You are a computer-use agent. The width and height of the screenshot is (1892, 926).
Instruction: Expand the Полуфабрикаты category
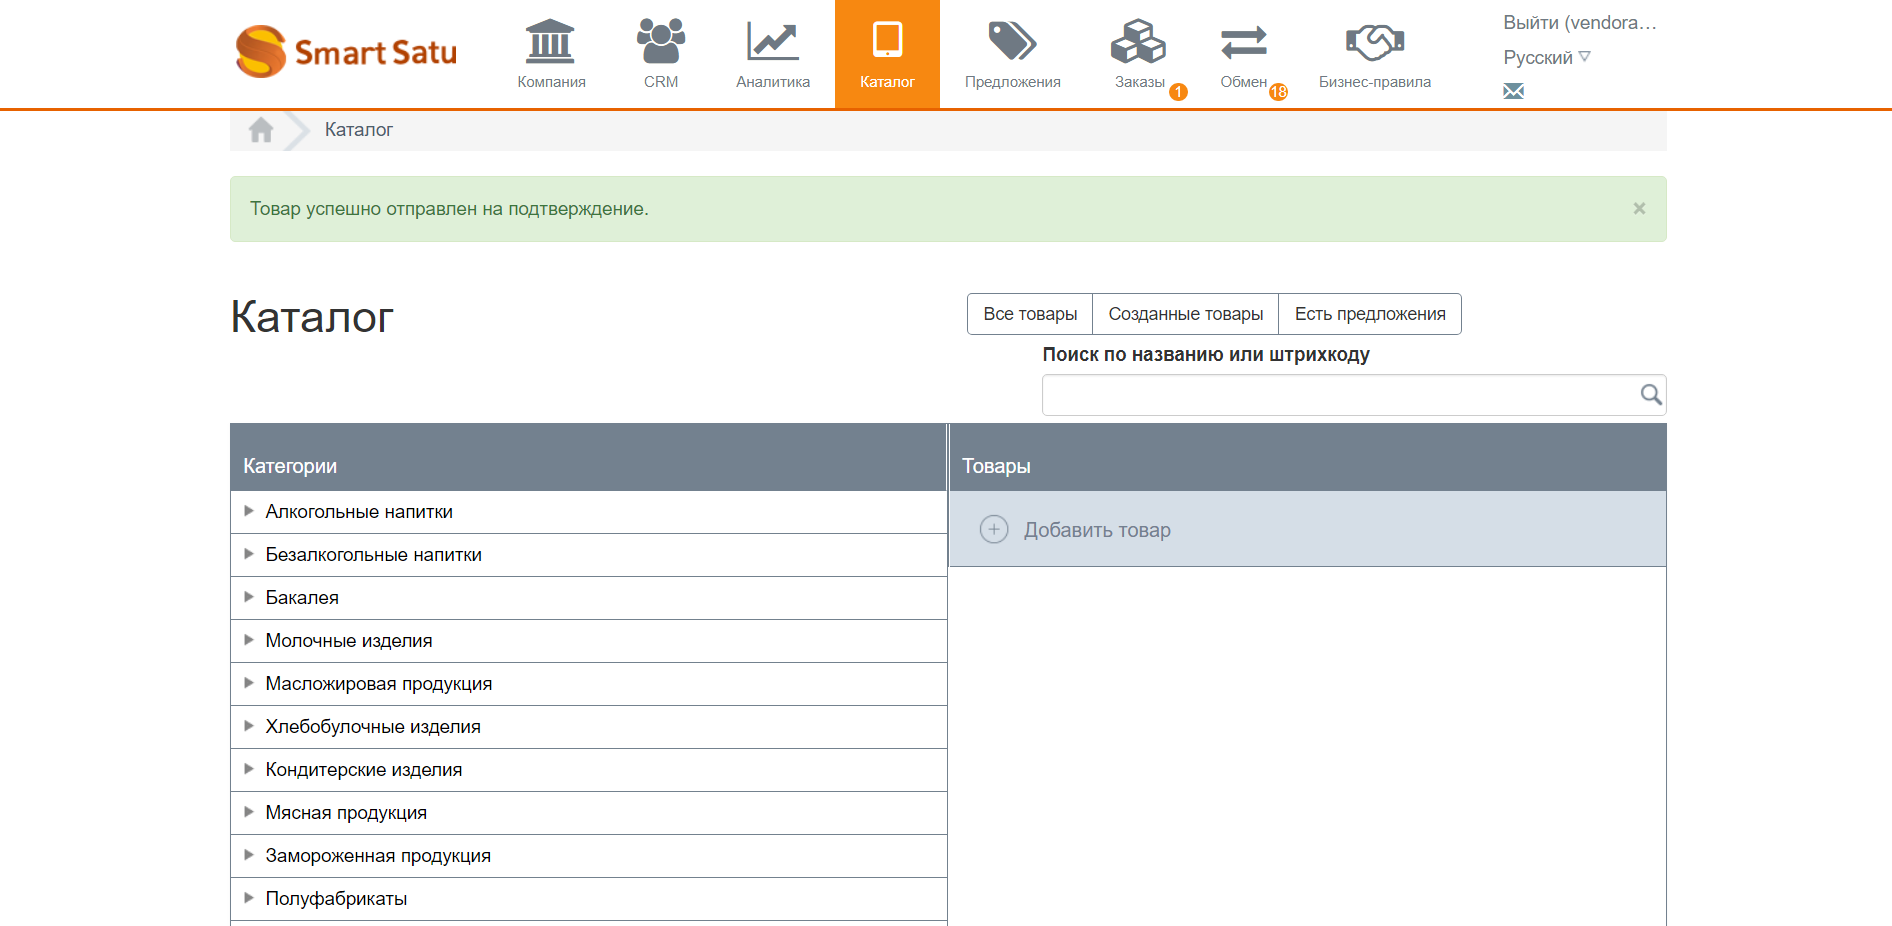tap(249, 898)
